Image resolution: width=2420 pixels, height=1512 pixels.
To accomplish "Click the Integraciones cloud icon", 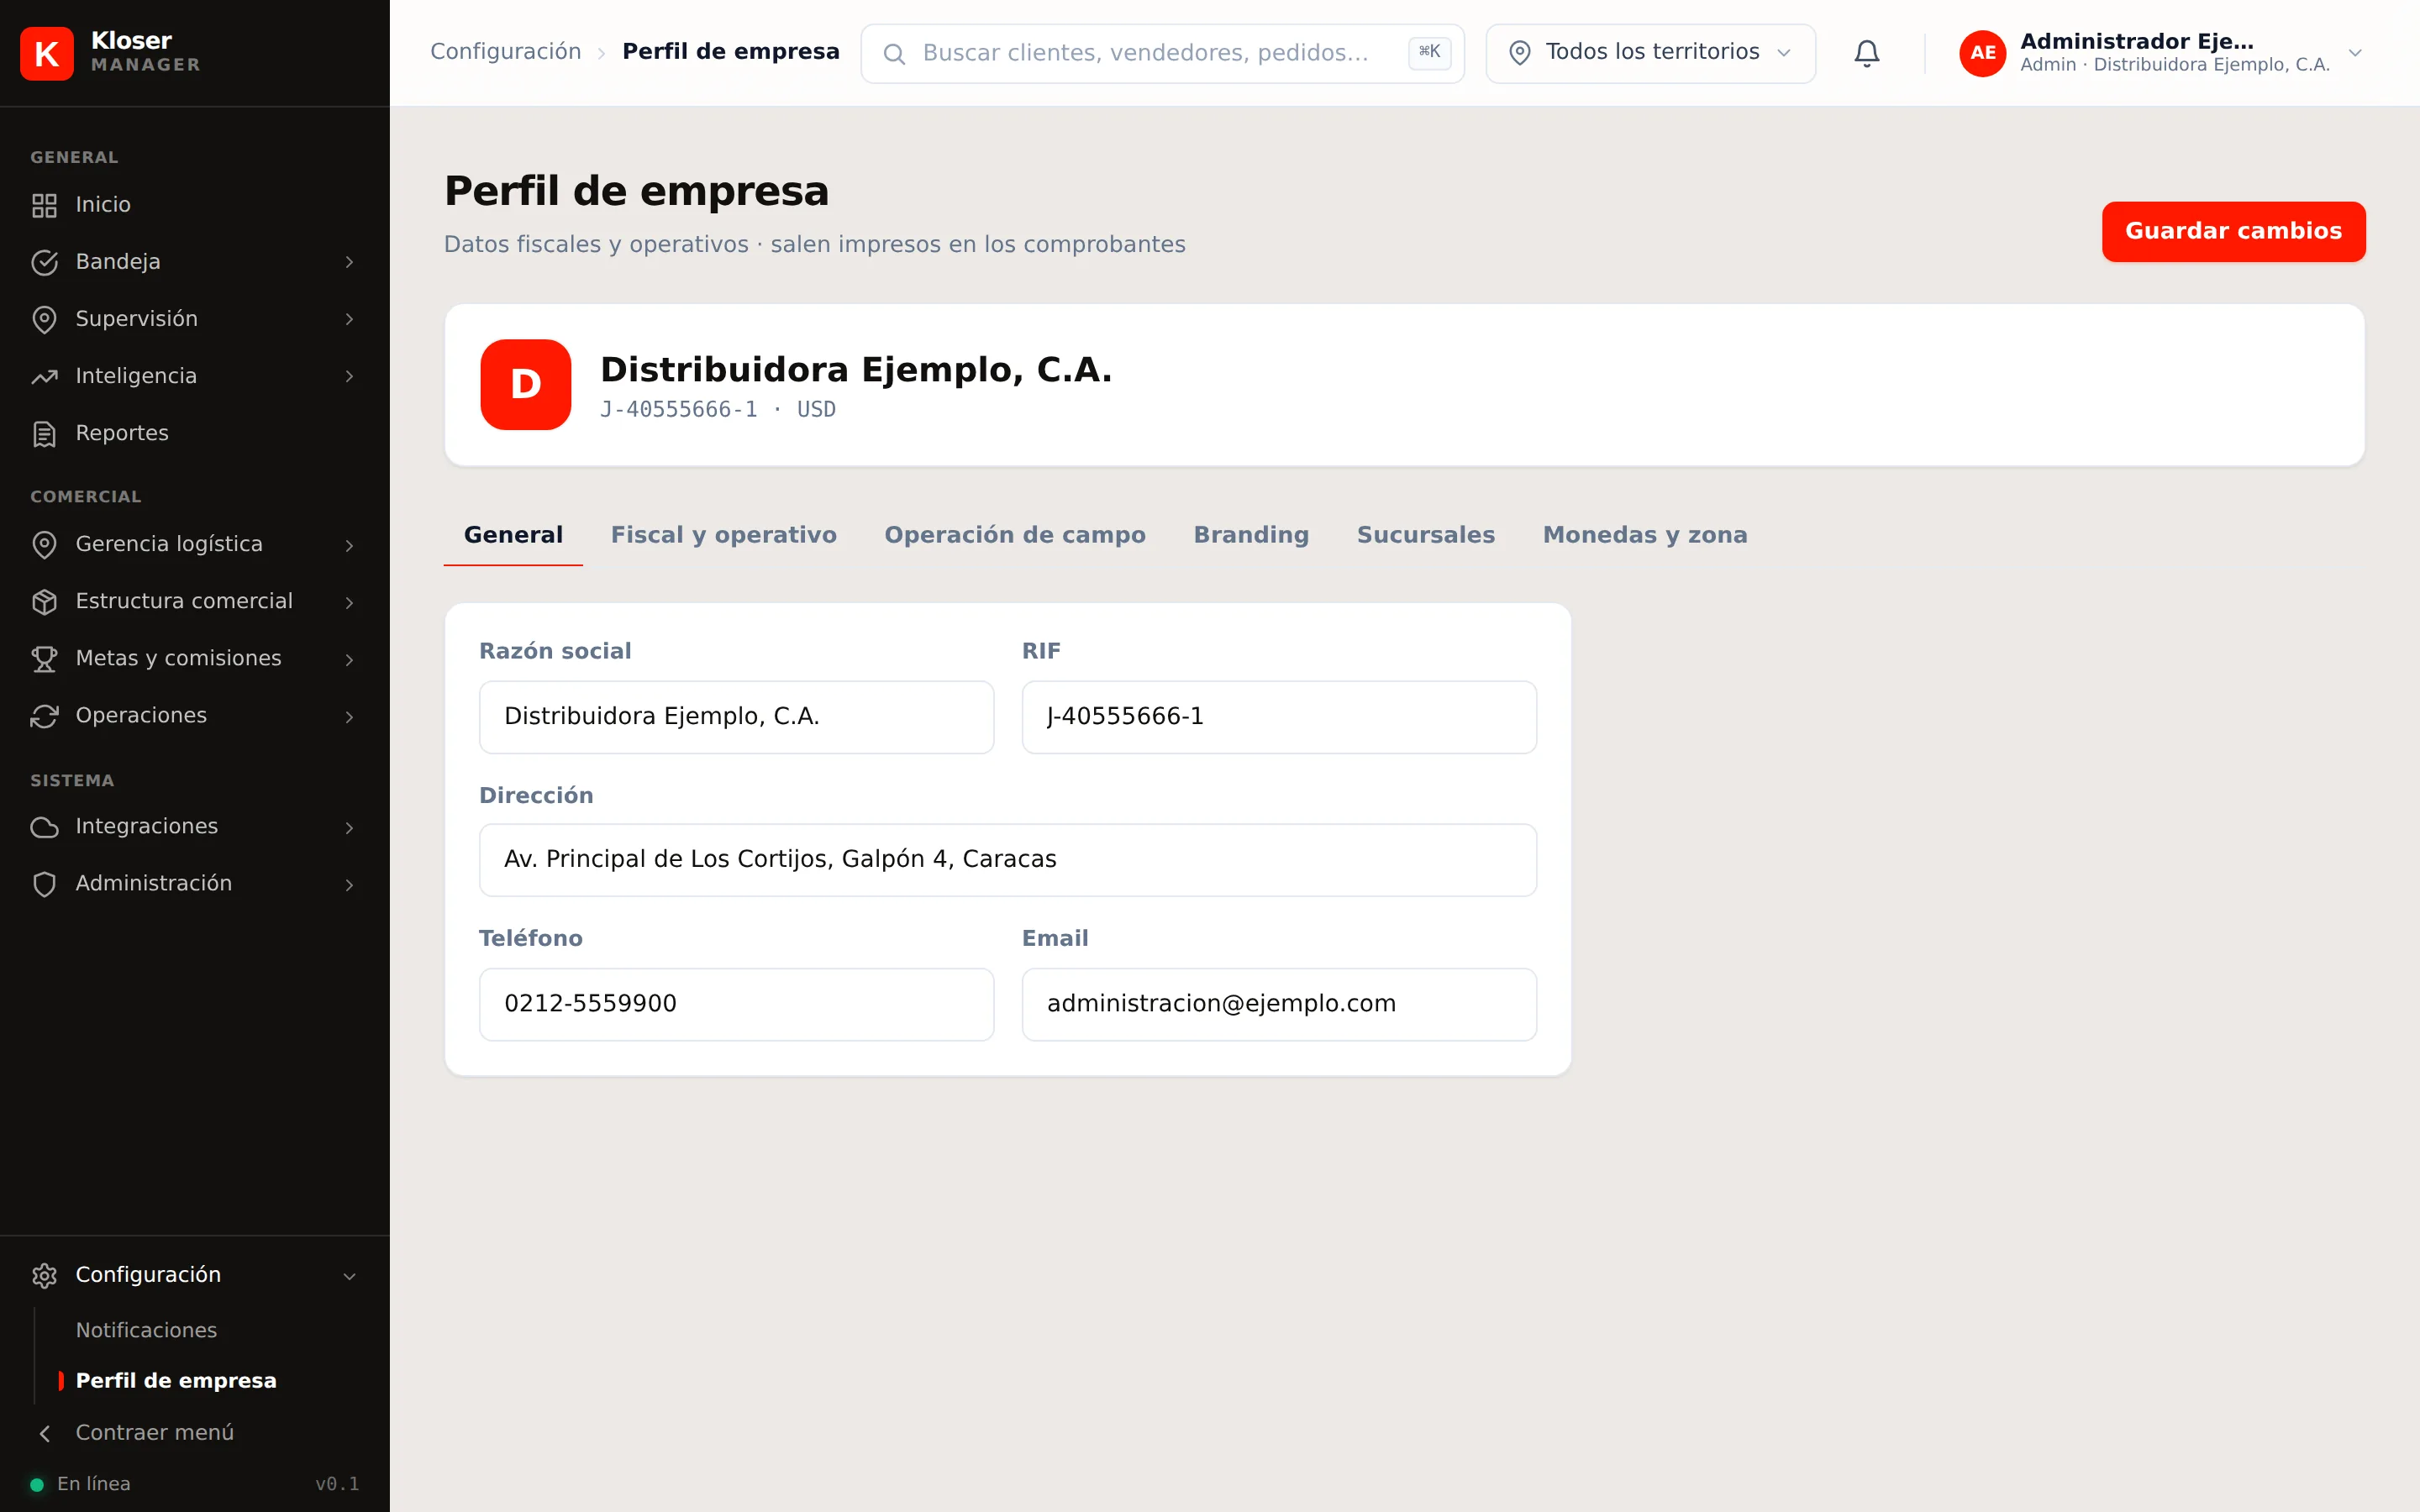I will coord(44,827).
